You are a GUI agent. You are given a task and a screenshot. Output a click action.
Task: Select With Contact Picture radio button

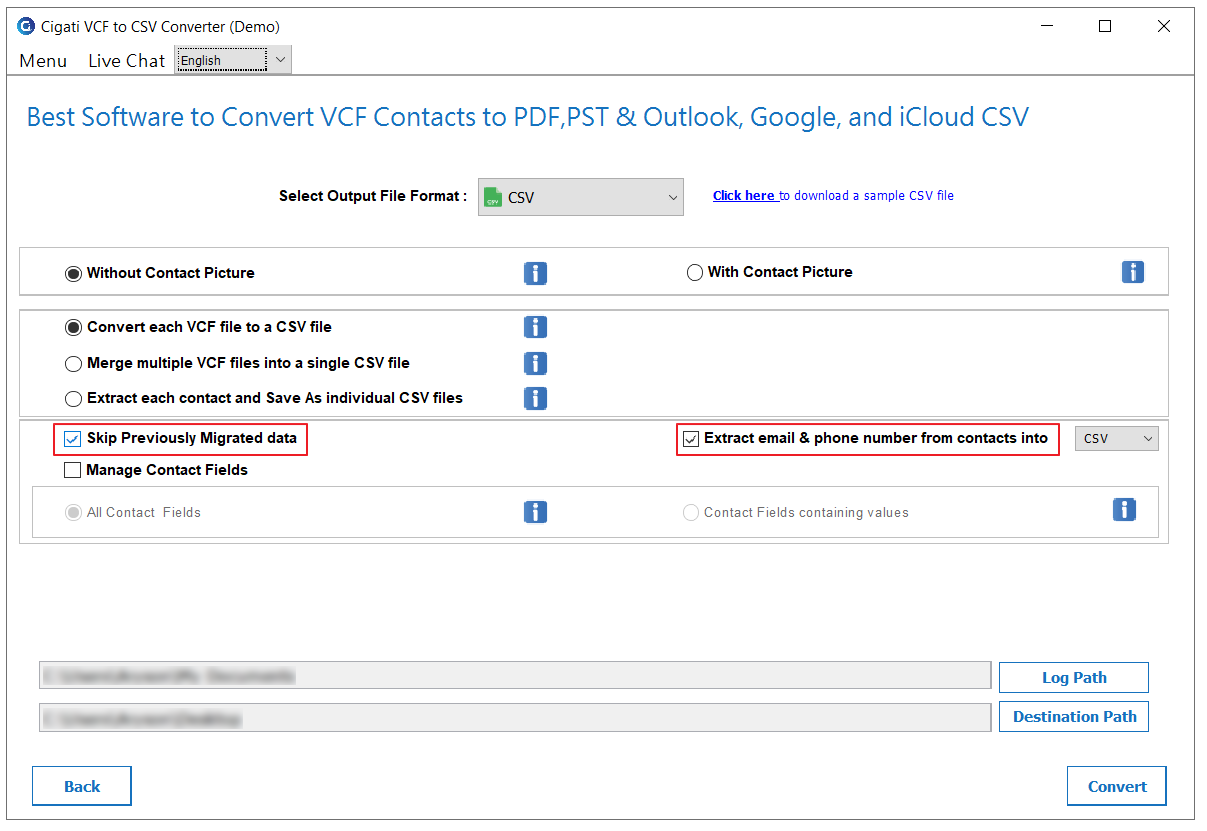point(695,272)
